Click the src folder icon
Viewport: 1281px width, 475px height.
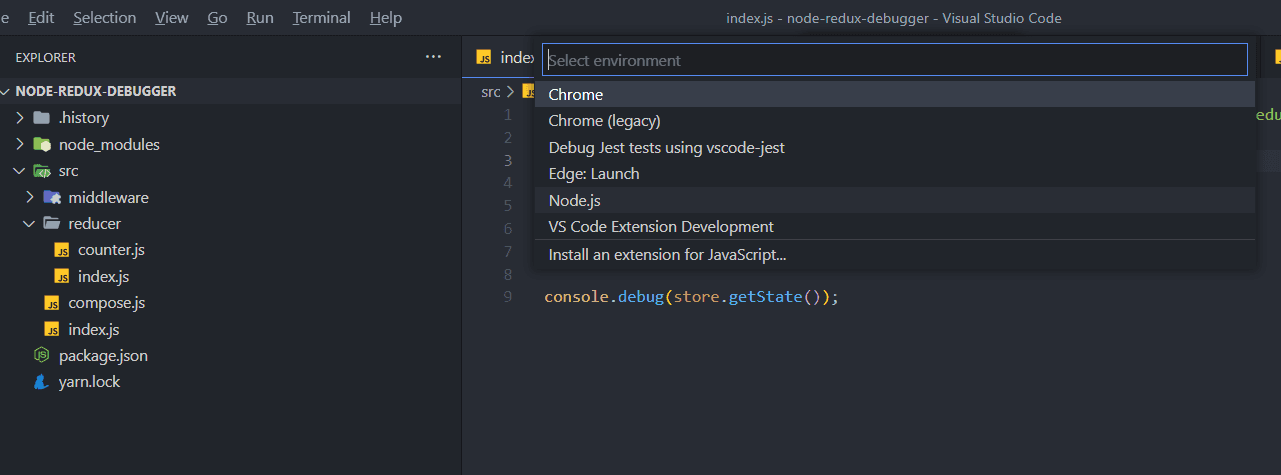[x=41, y=171]
